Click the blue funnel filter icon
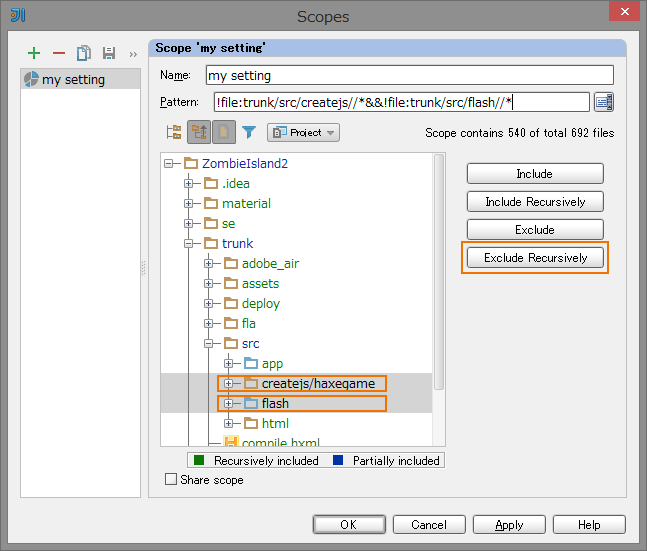This screenshot has width=647, height=551. click(x=249, y=132)
